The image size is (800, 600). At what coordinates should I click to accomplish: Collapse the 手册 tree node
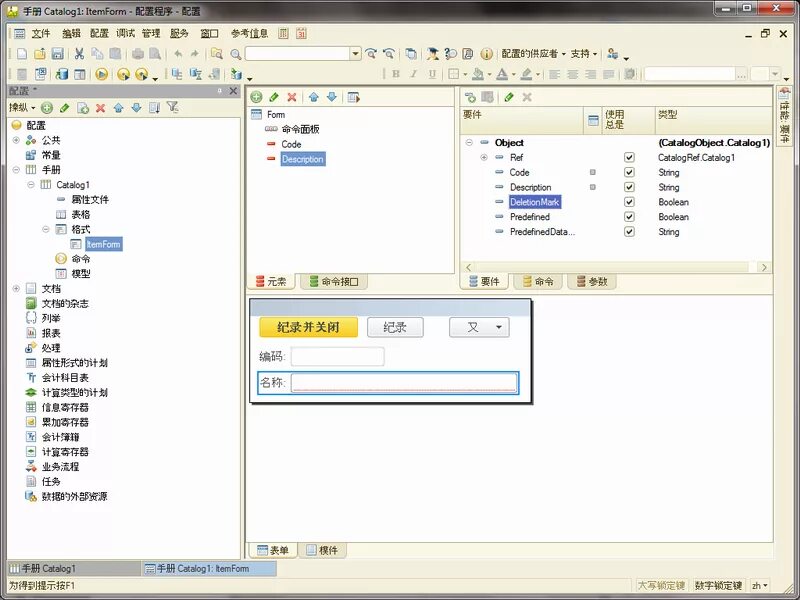[16, 169]
